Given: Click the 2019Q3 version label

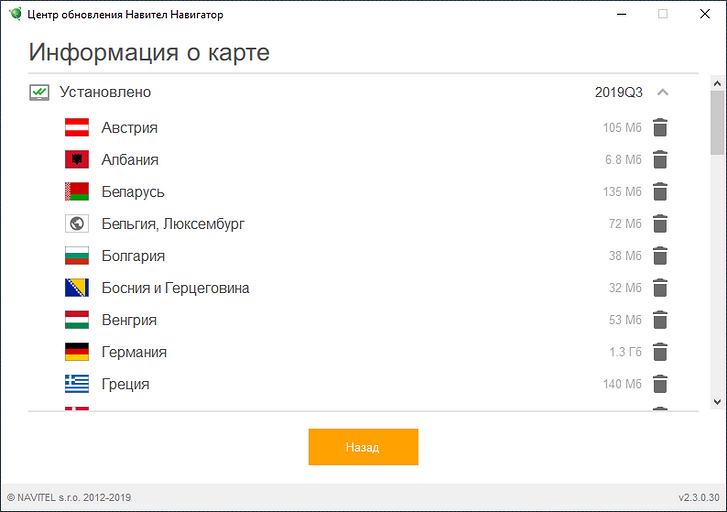Looking at the screenshot, I should [x=619, y=92].
